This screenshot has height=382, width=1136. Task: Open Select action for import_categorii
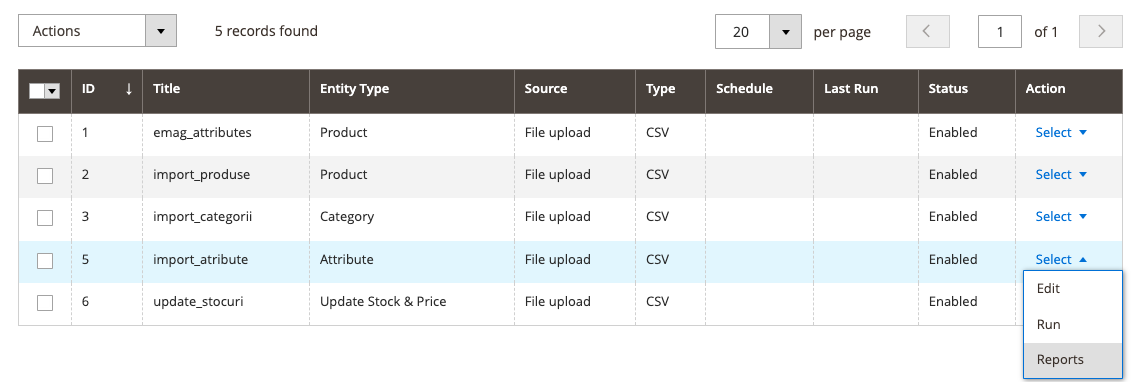[x=1061, y=217]
